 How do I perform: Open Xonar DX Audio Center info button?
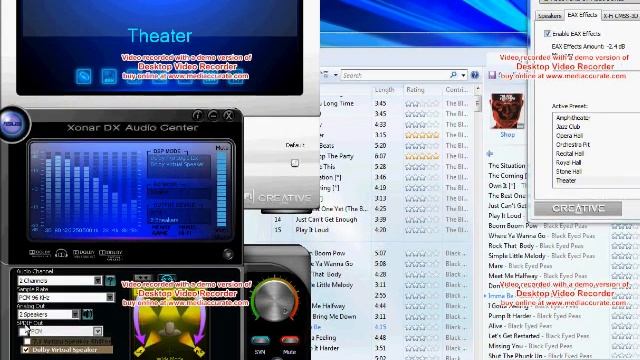pos(198,116)
